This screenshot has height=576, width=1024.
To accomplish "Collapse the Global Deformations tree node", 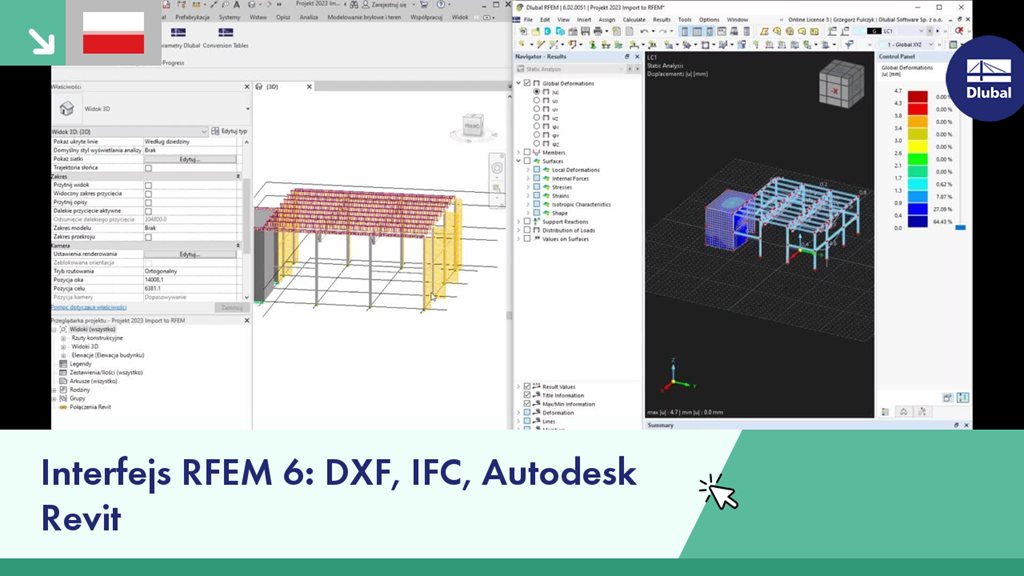I will [519, 83].
